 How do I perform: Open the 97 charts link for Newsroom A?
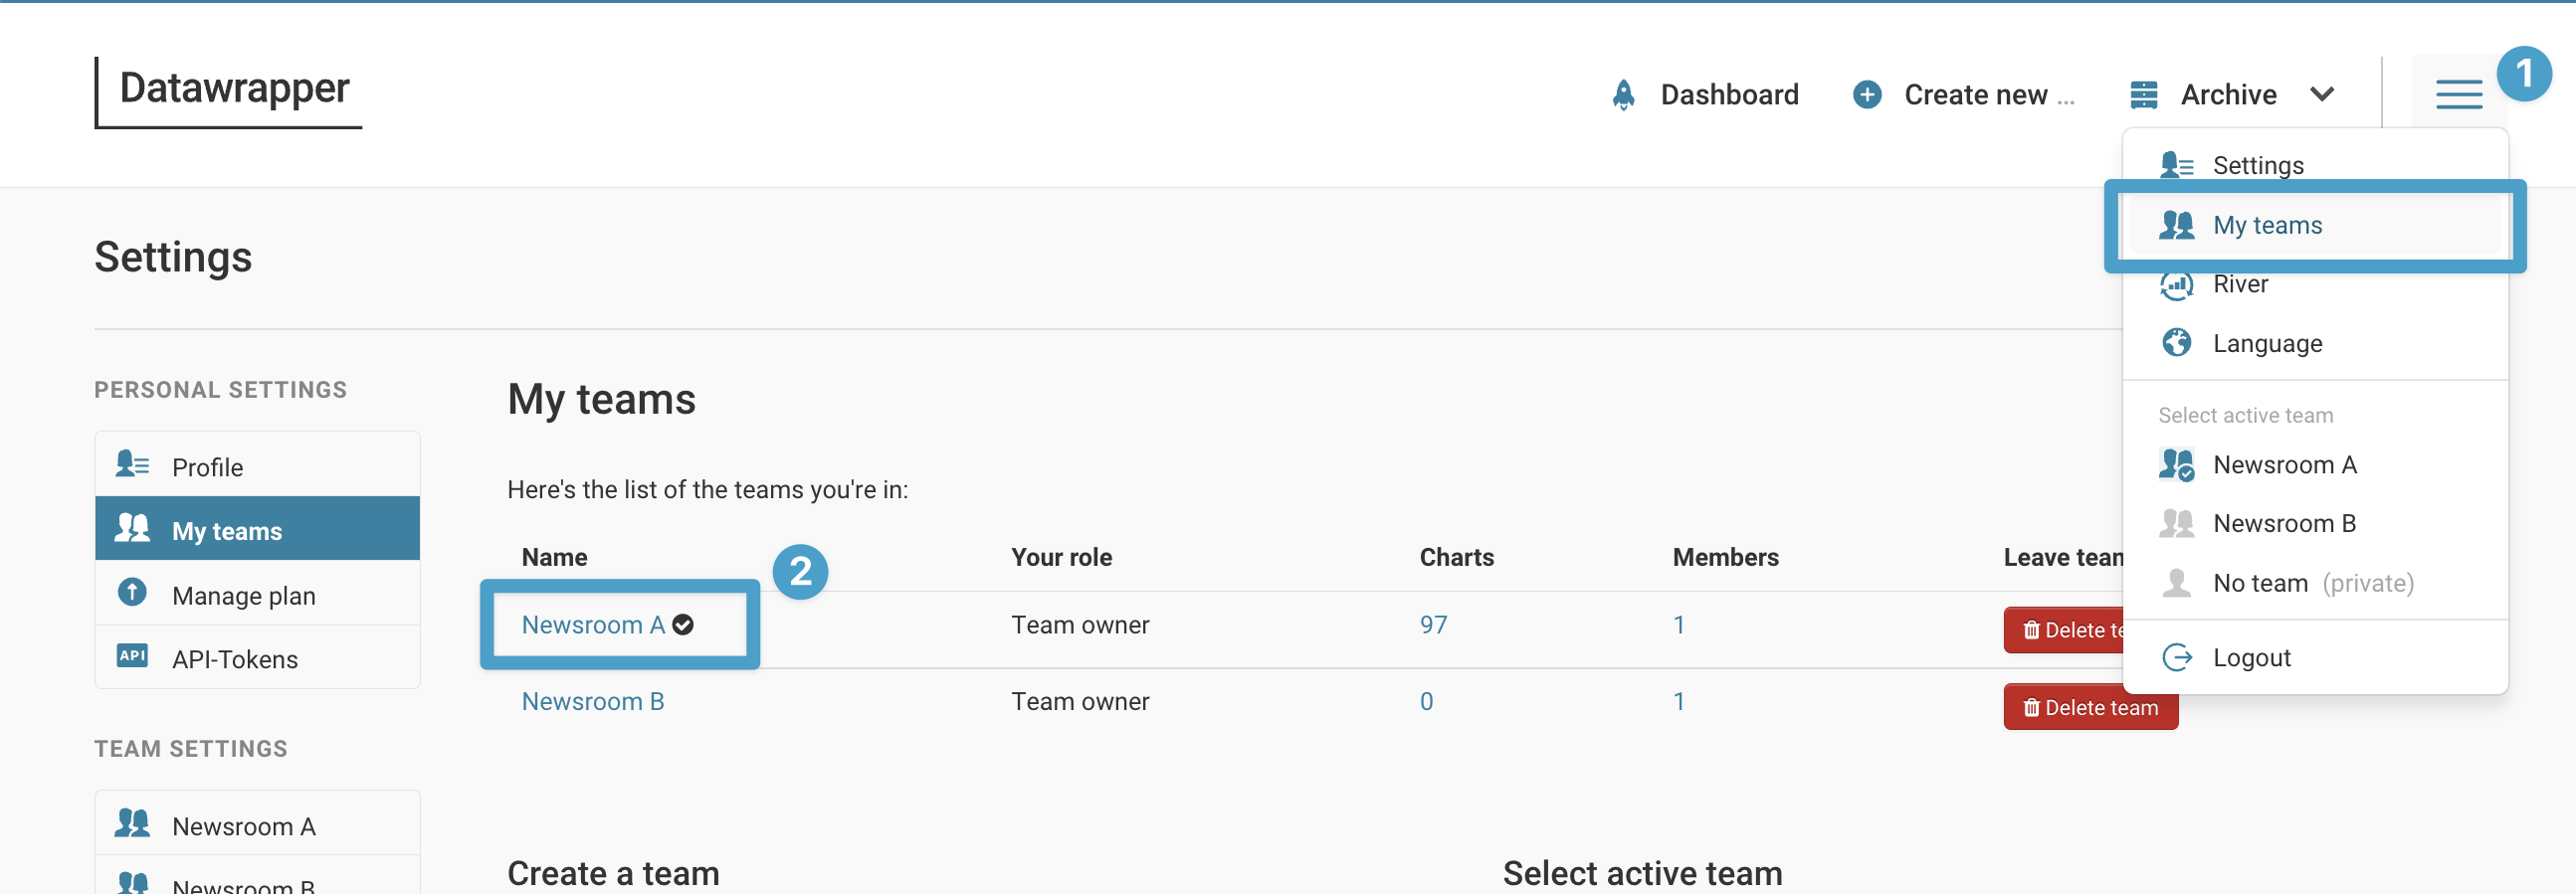pyautogui.click(x=1433, y=625)
